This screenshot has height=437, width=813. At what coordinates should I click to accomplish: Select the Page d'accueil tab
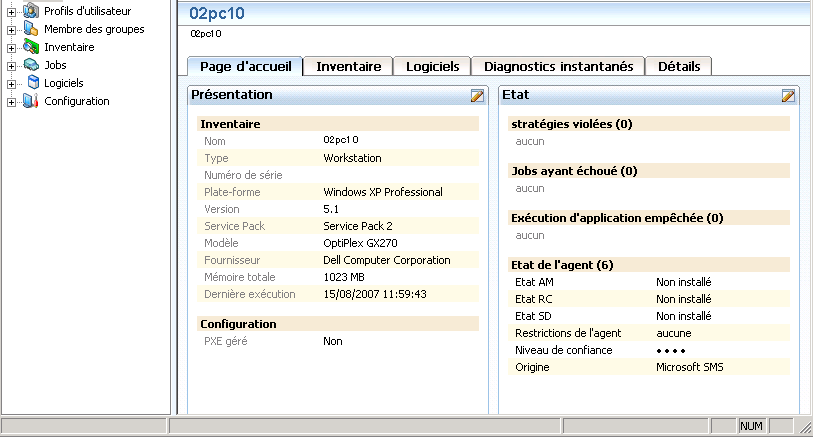tap(245, 66)
